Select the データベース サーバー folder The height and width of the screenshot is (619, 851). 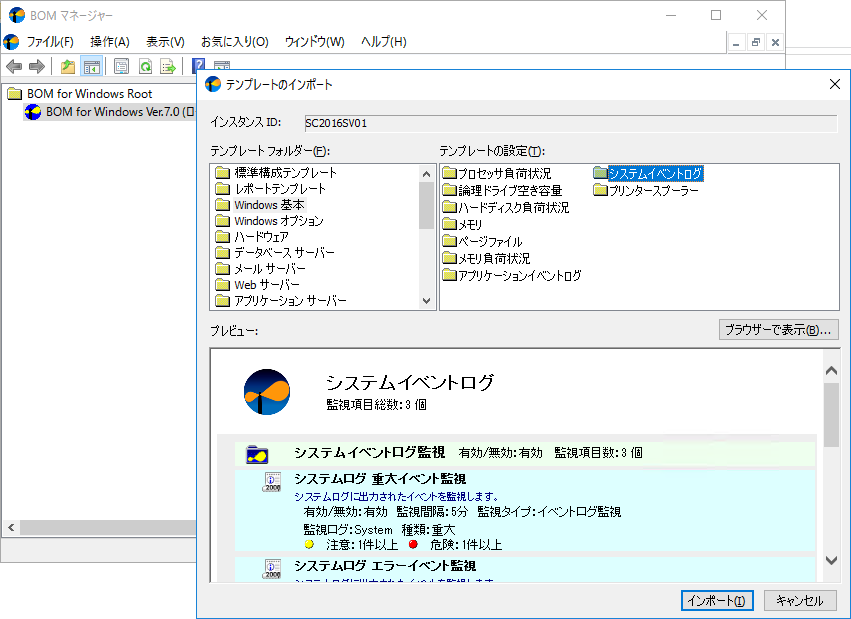[284, 253]
